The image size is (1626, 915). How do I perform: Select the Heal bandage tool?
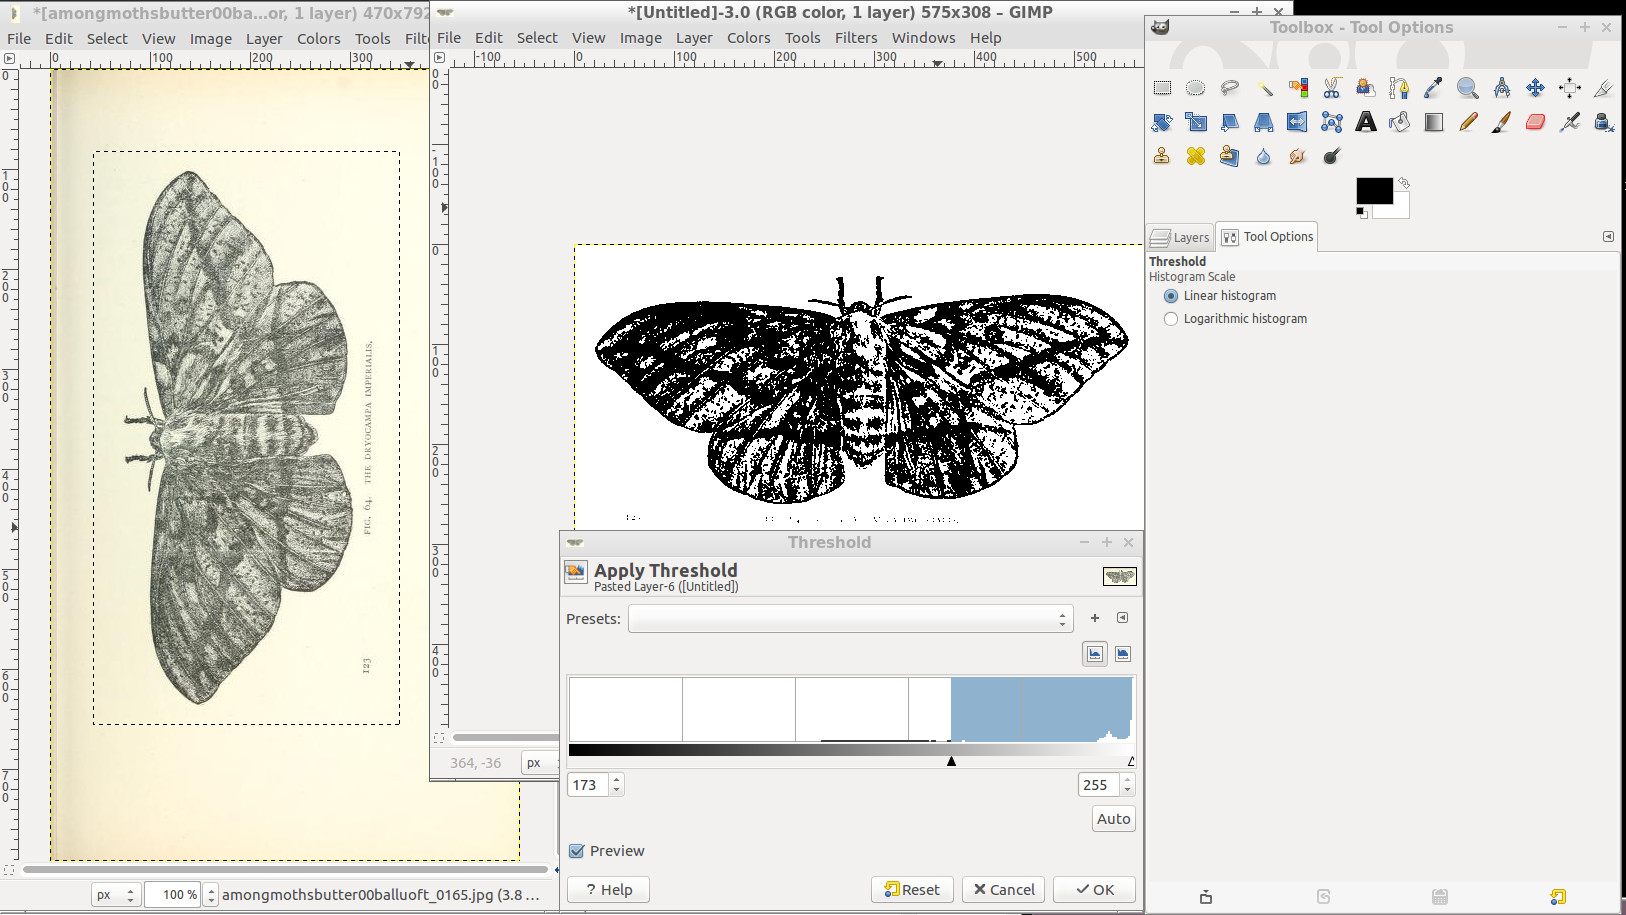point(1196,156)
